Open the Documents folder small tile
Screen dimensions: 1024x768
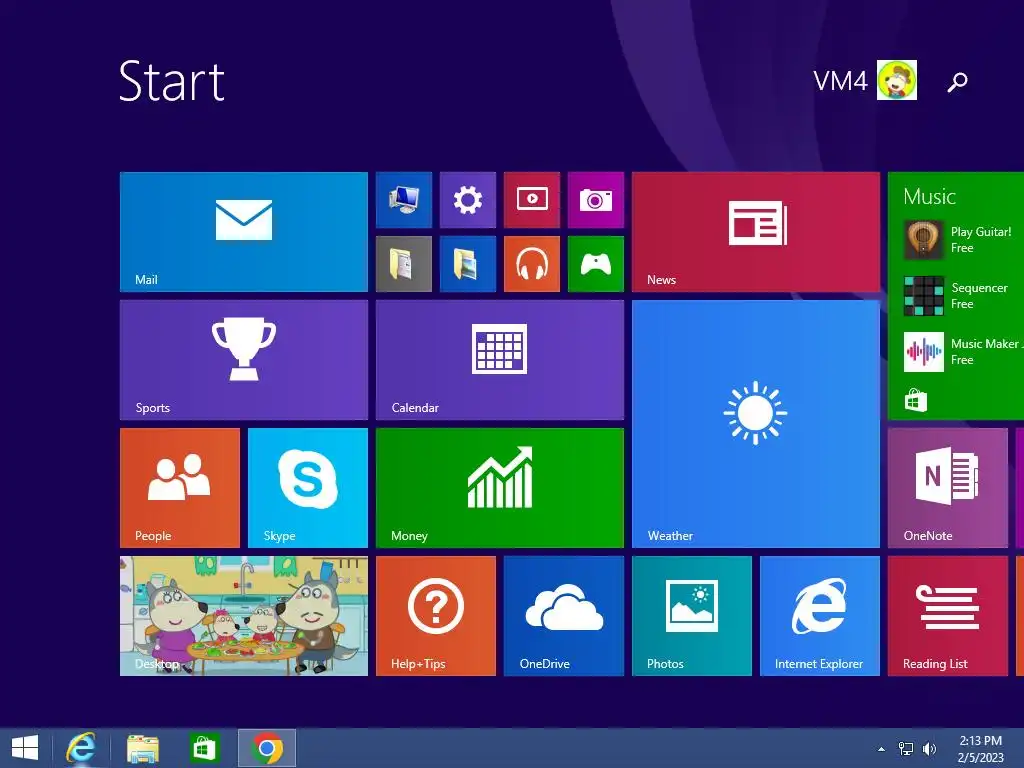pyautogui.click(x=404, y=264)
